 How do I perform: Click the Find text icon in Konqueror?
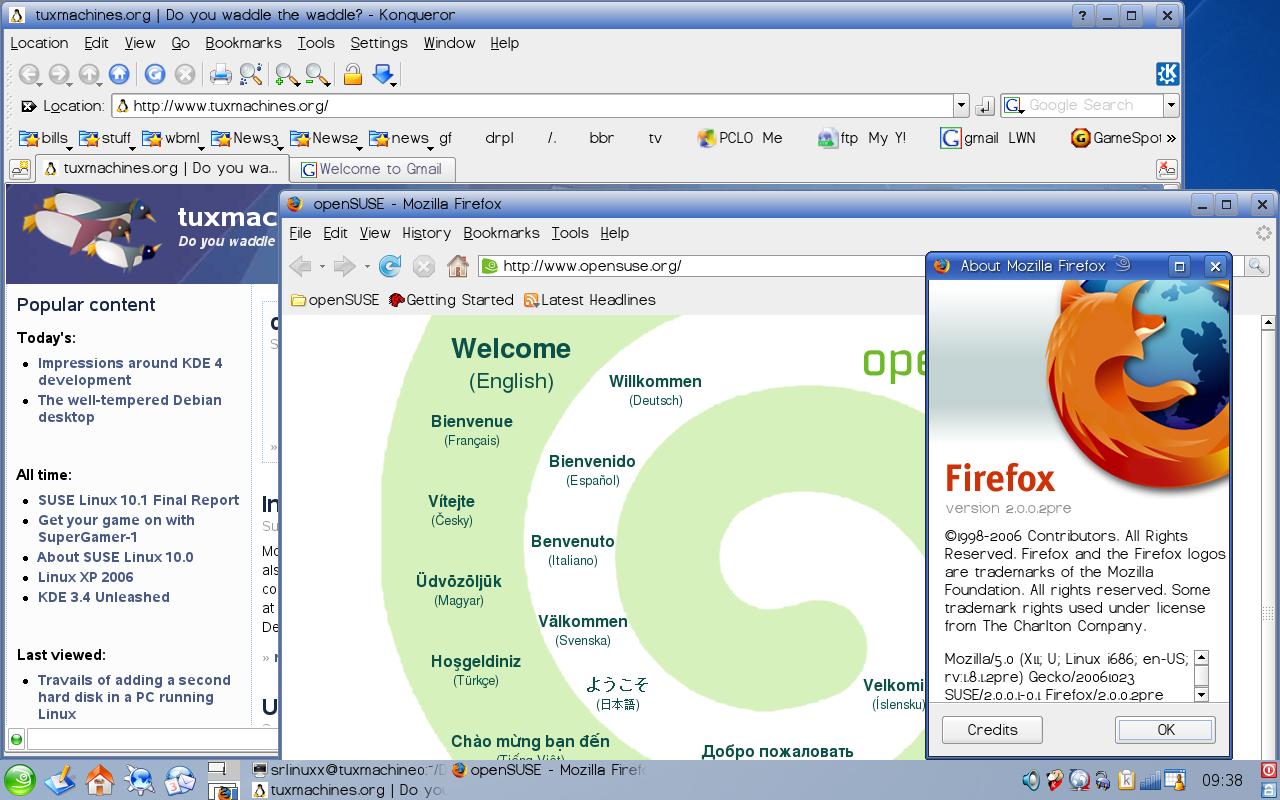point(251,74)
